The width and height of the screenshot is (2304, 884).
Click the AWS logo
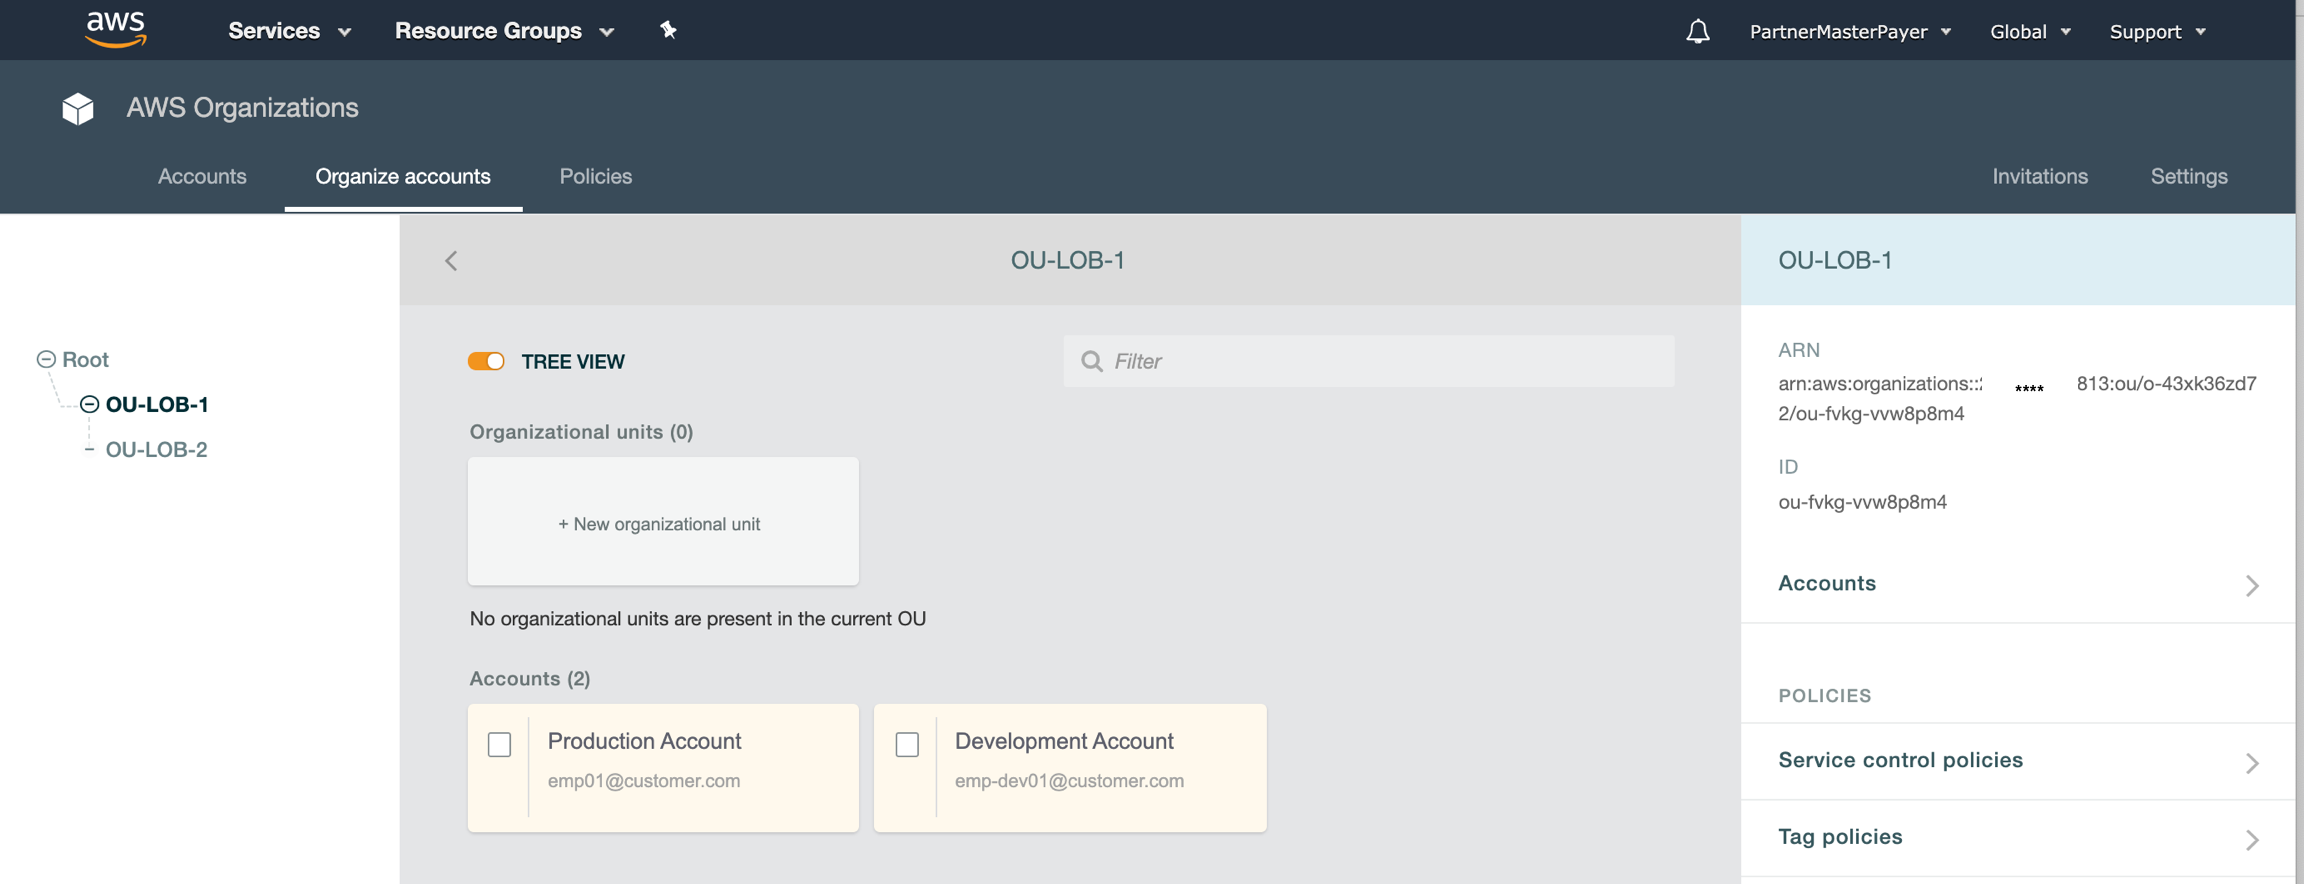pos(116,30)
